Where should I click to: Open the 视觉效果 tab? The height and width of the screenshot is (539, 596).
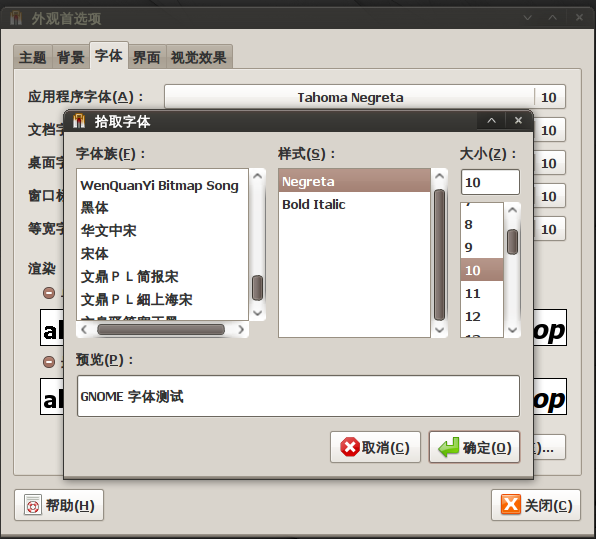[x=199, y=57]
